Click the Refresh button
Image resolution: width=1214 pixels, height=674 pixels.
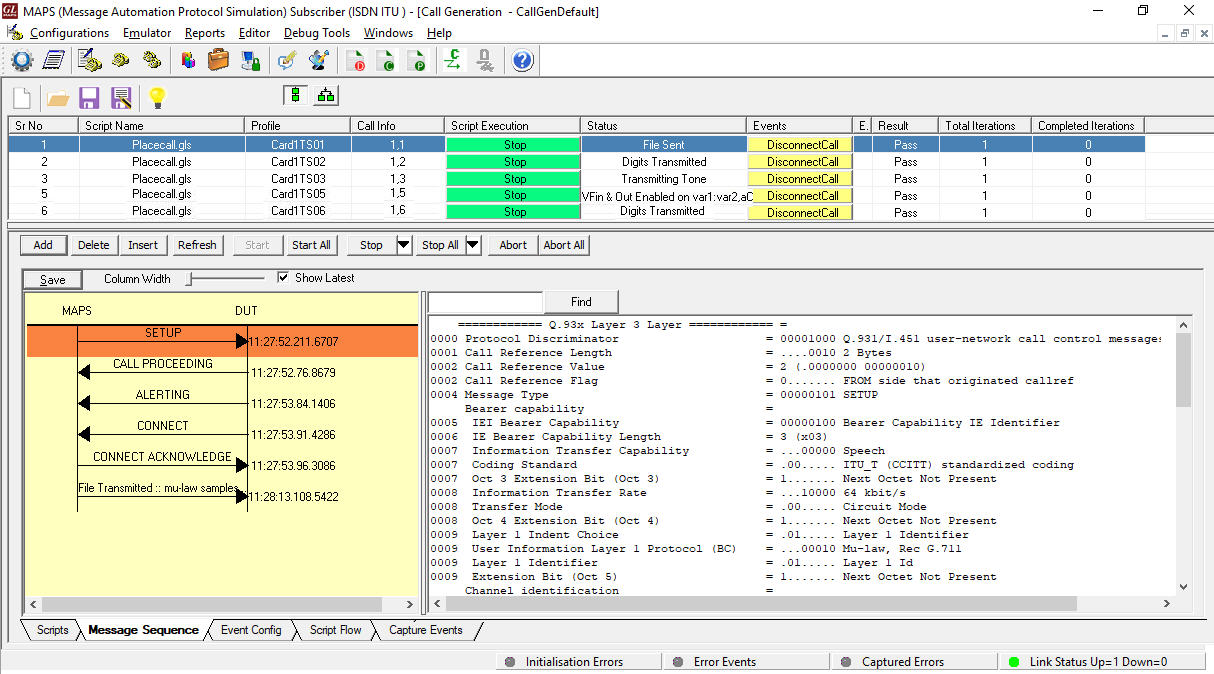click(197, 245)
